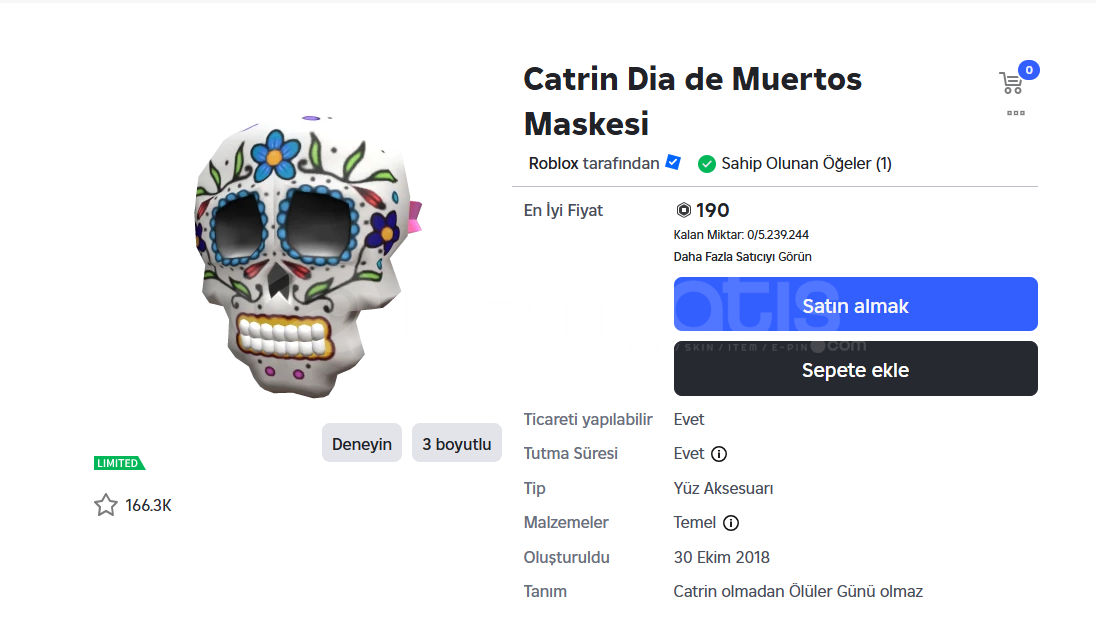This screenshot has height=617, width=1096.
Task: Click the cart item count badge
Action: click(x=1029, y=70)
